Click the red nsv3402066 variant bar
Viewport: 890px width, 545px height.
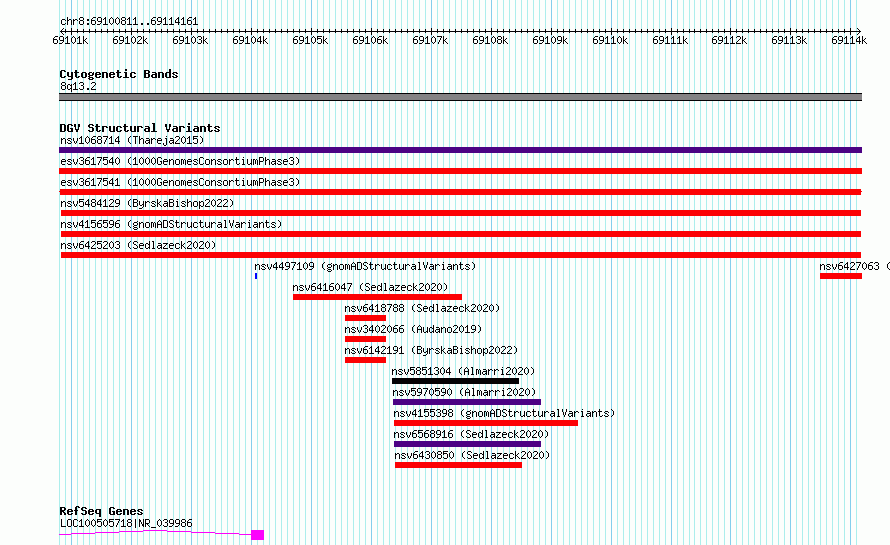[x=366, y=339]
